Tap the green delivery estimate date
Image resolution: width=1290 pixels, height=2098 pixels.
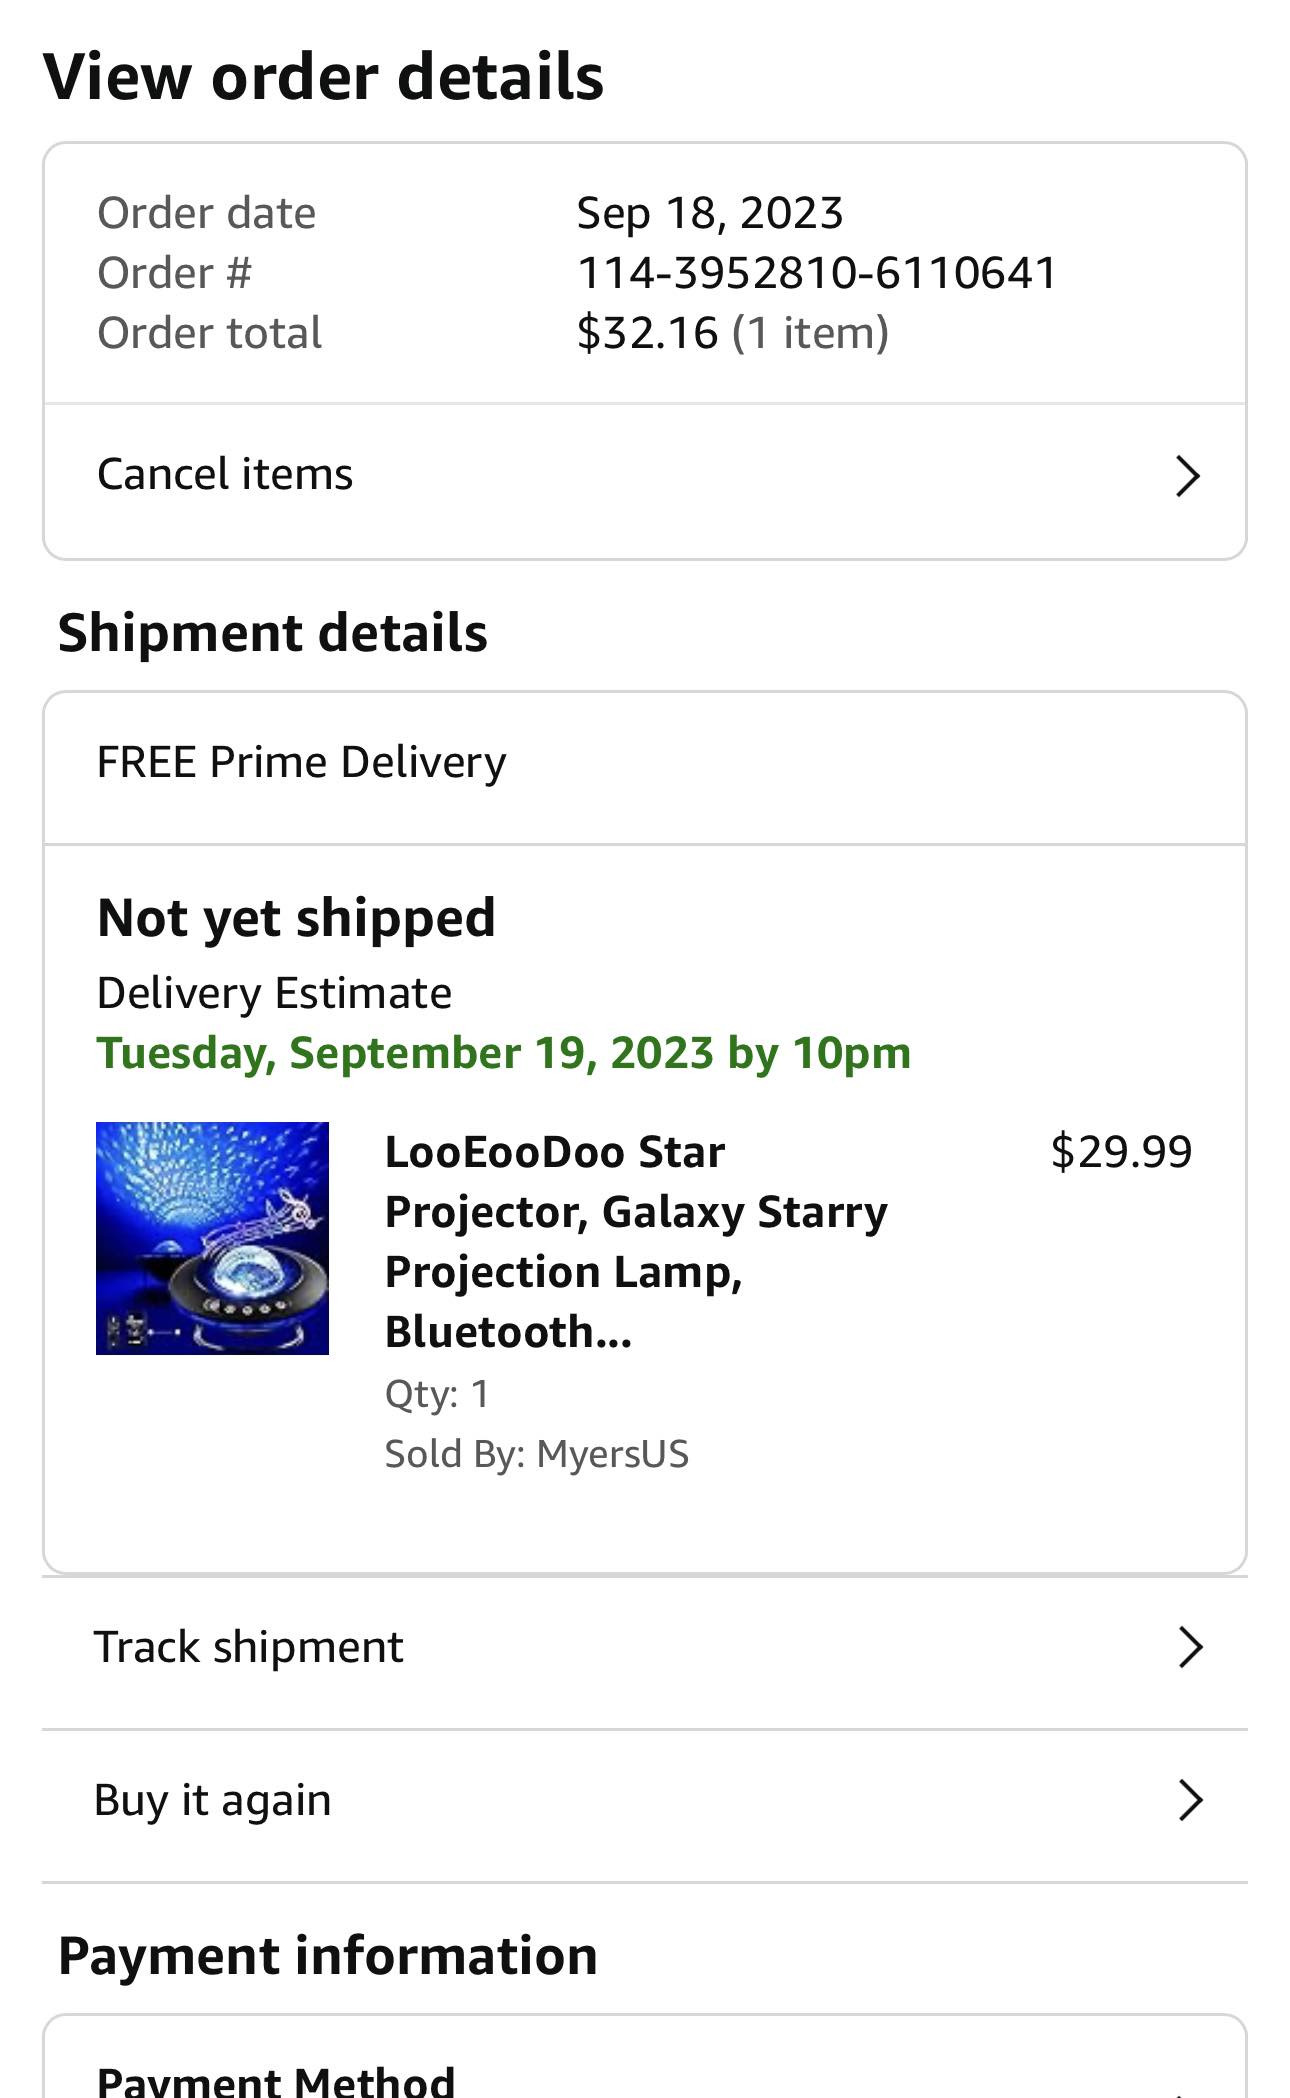[504, 1053]
